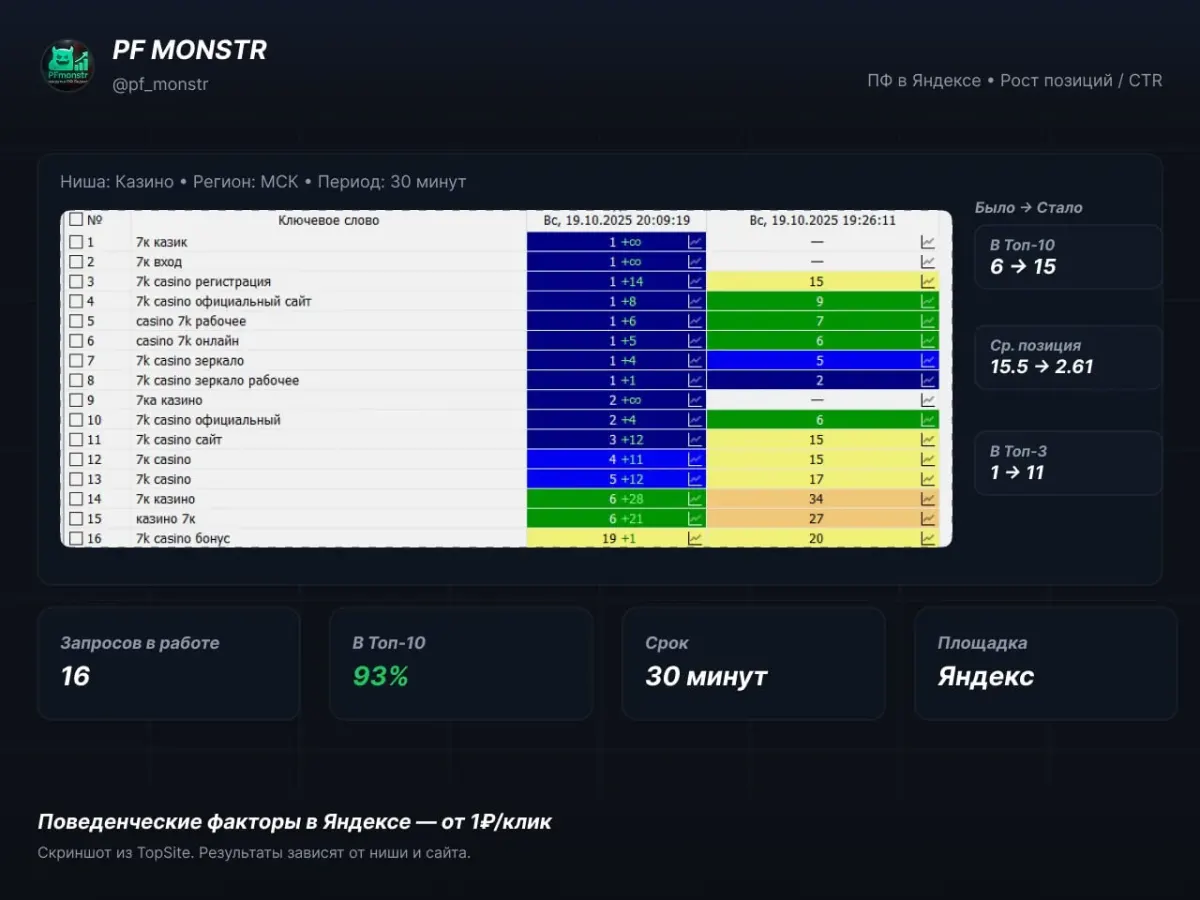Show 19:26:11 chart for "casino 7k рабочее"
Screen dimensions: 1200x900
point(928,321)
